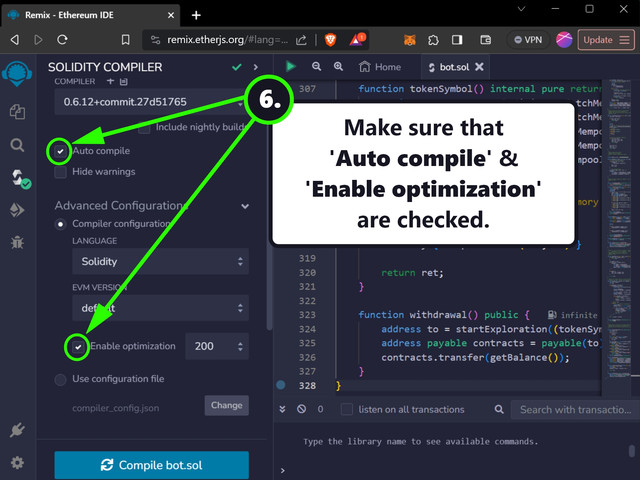Click the green run script play icon
Image resolution: width=640 pixels, height=480 pixels.
291,67
